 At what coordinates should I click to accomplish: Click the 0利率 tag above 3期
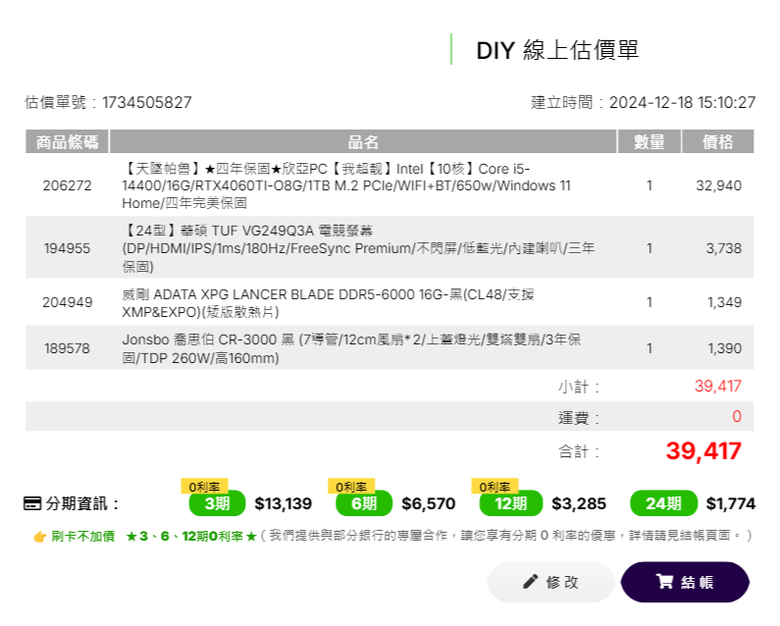204,486
